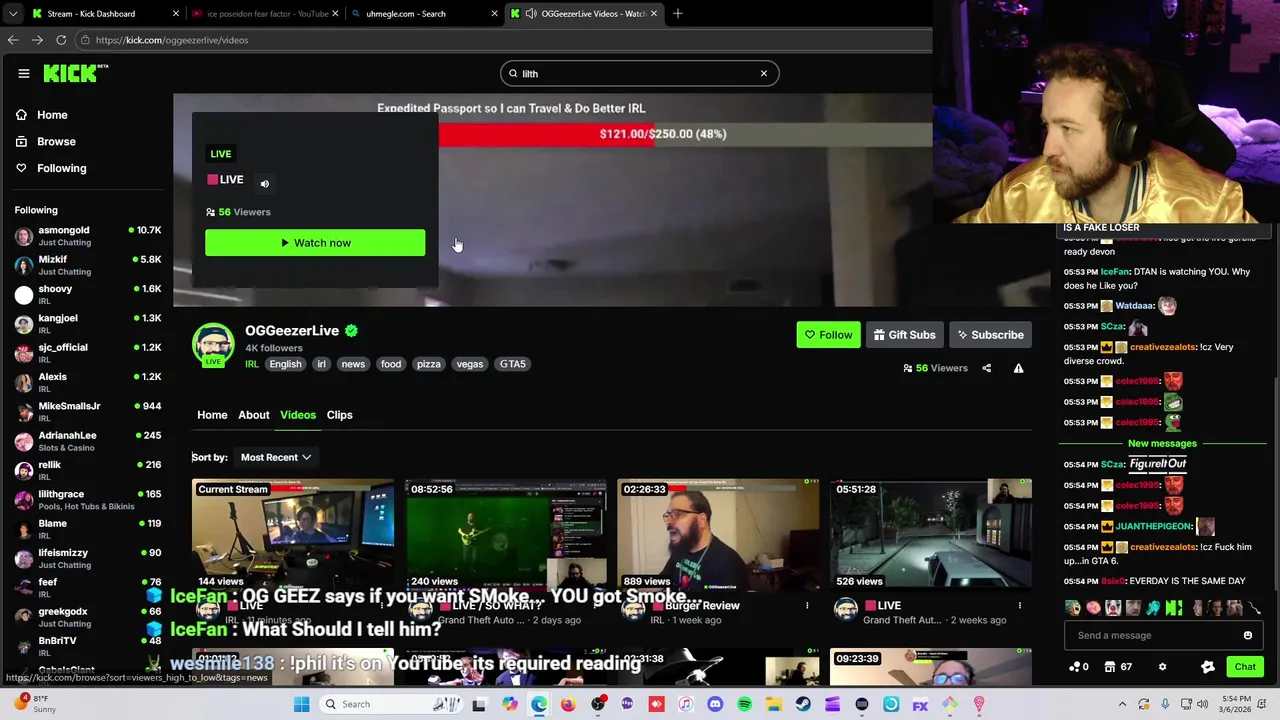Switch to the About tab
Image resolution: width=1280 pixels, height=720 pixels.
pos(254,415)
